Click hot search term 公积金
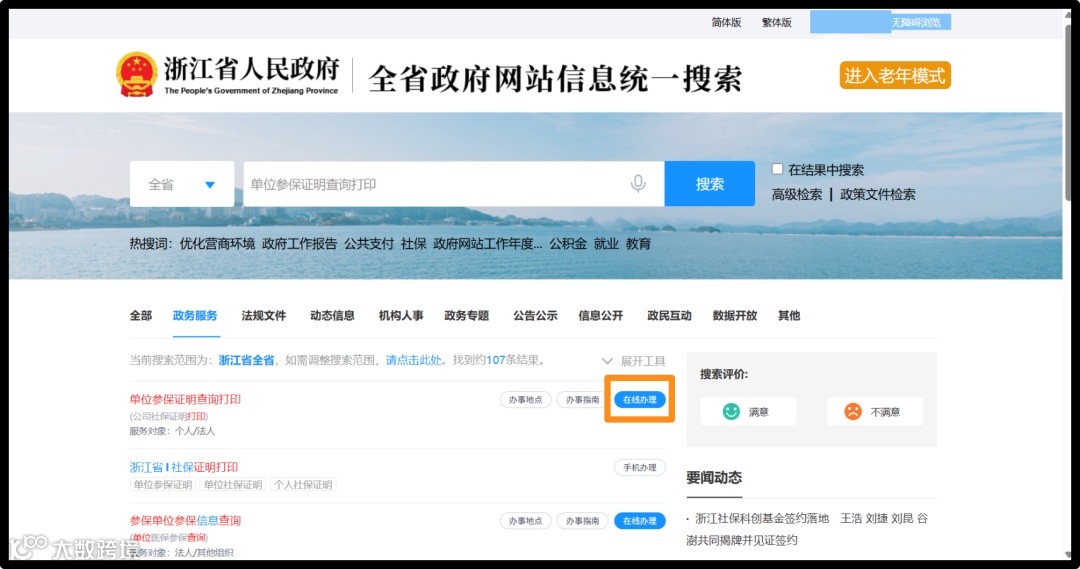1080x569 pixels. (568, 244)
